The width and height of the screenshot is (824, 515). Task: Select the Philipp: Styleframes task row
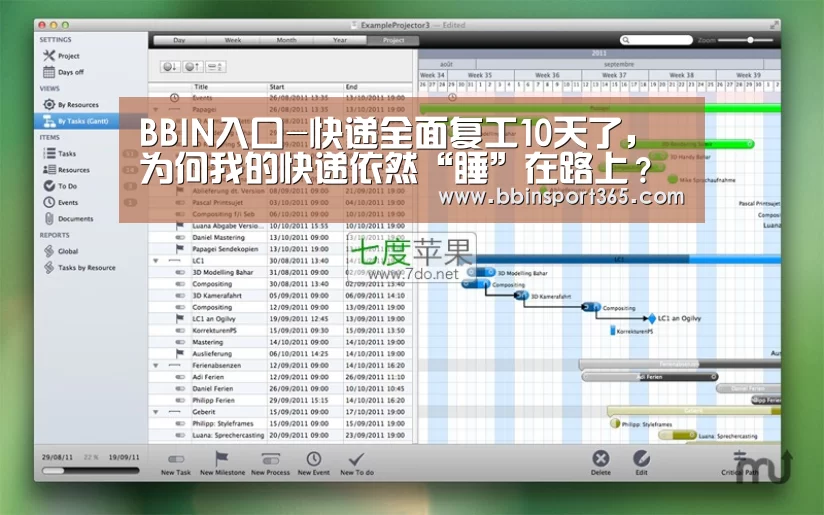click(x=281, y=424)
